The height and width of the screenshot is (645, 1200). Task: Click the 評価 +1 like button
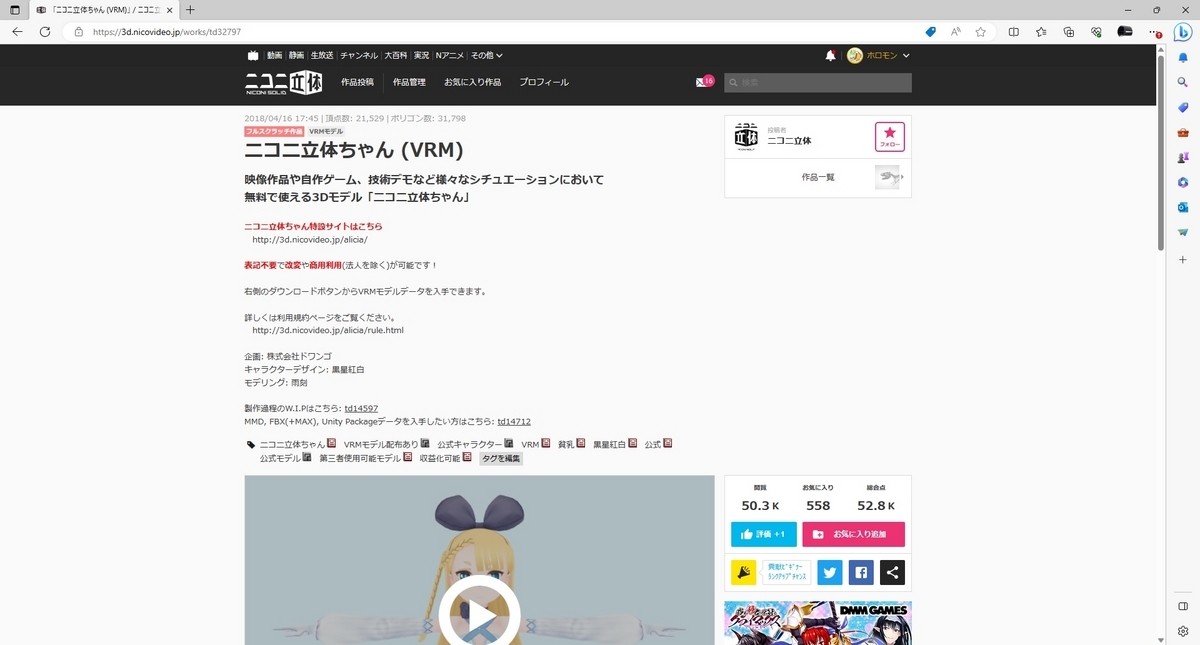click(x=764, y=534)
